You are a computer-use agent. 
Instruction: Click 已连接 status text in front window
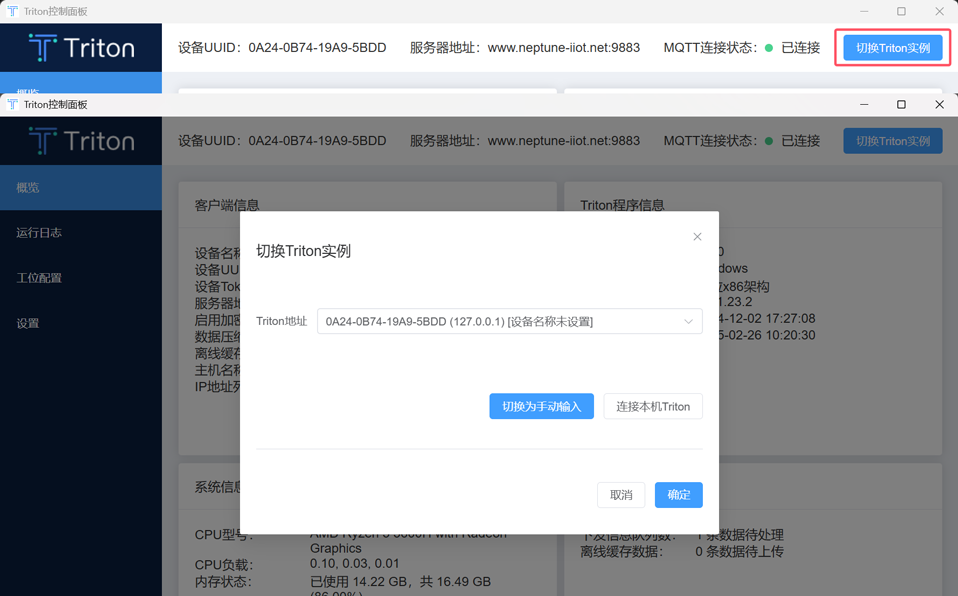[800, 141]
